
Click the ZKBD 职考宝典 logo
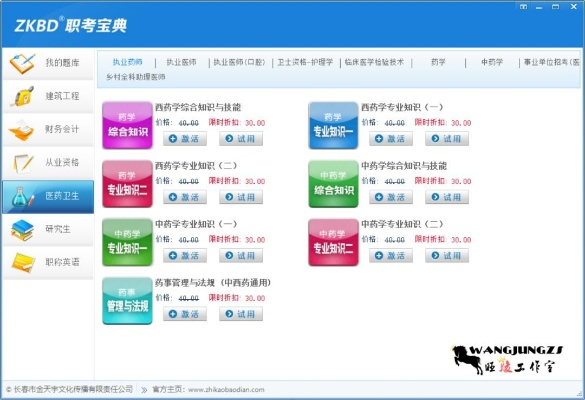pos(71,25)
